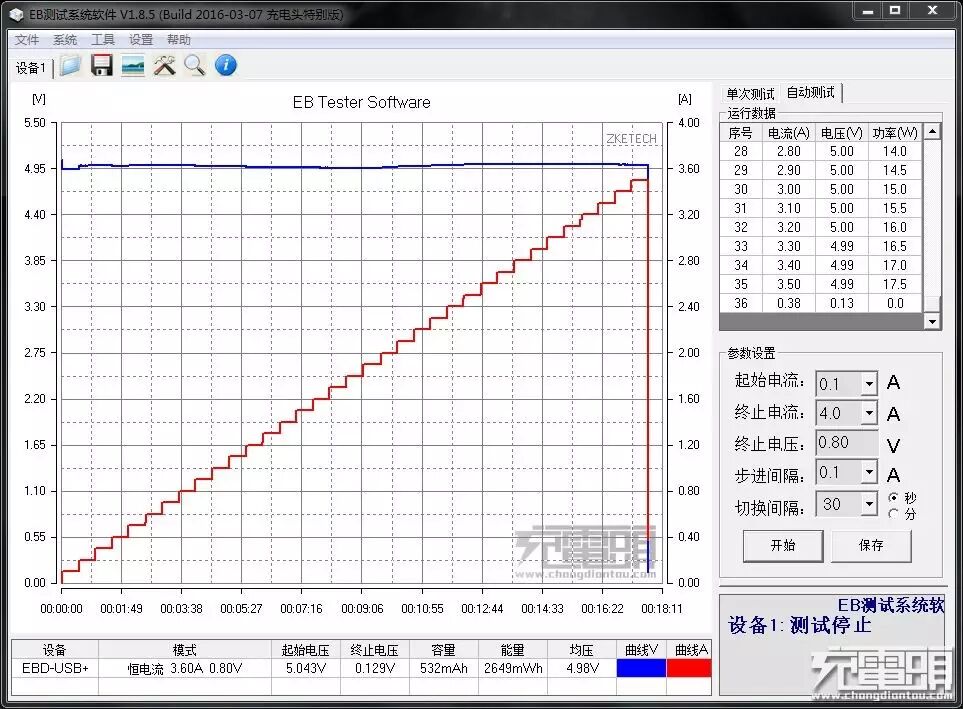Viewport: 963px width, 709px height.
Task: Click the 17.5 power cell
Action: [895, 284]
